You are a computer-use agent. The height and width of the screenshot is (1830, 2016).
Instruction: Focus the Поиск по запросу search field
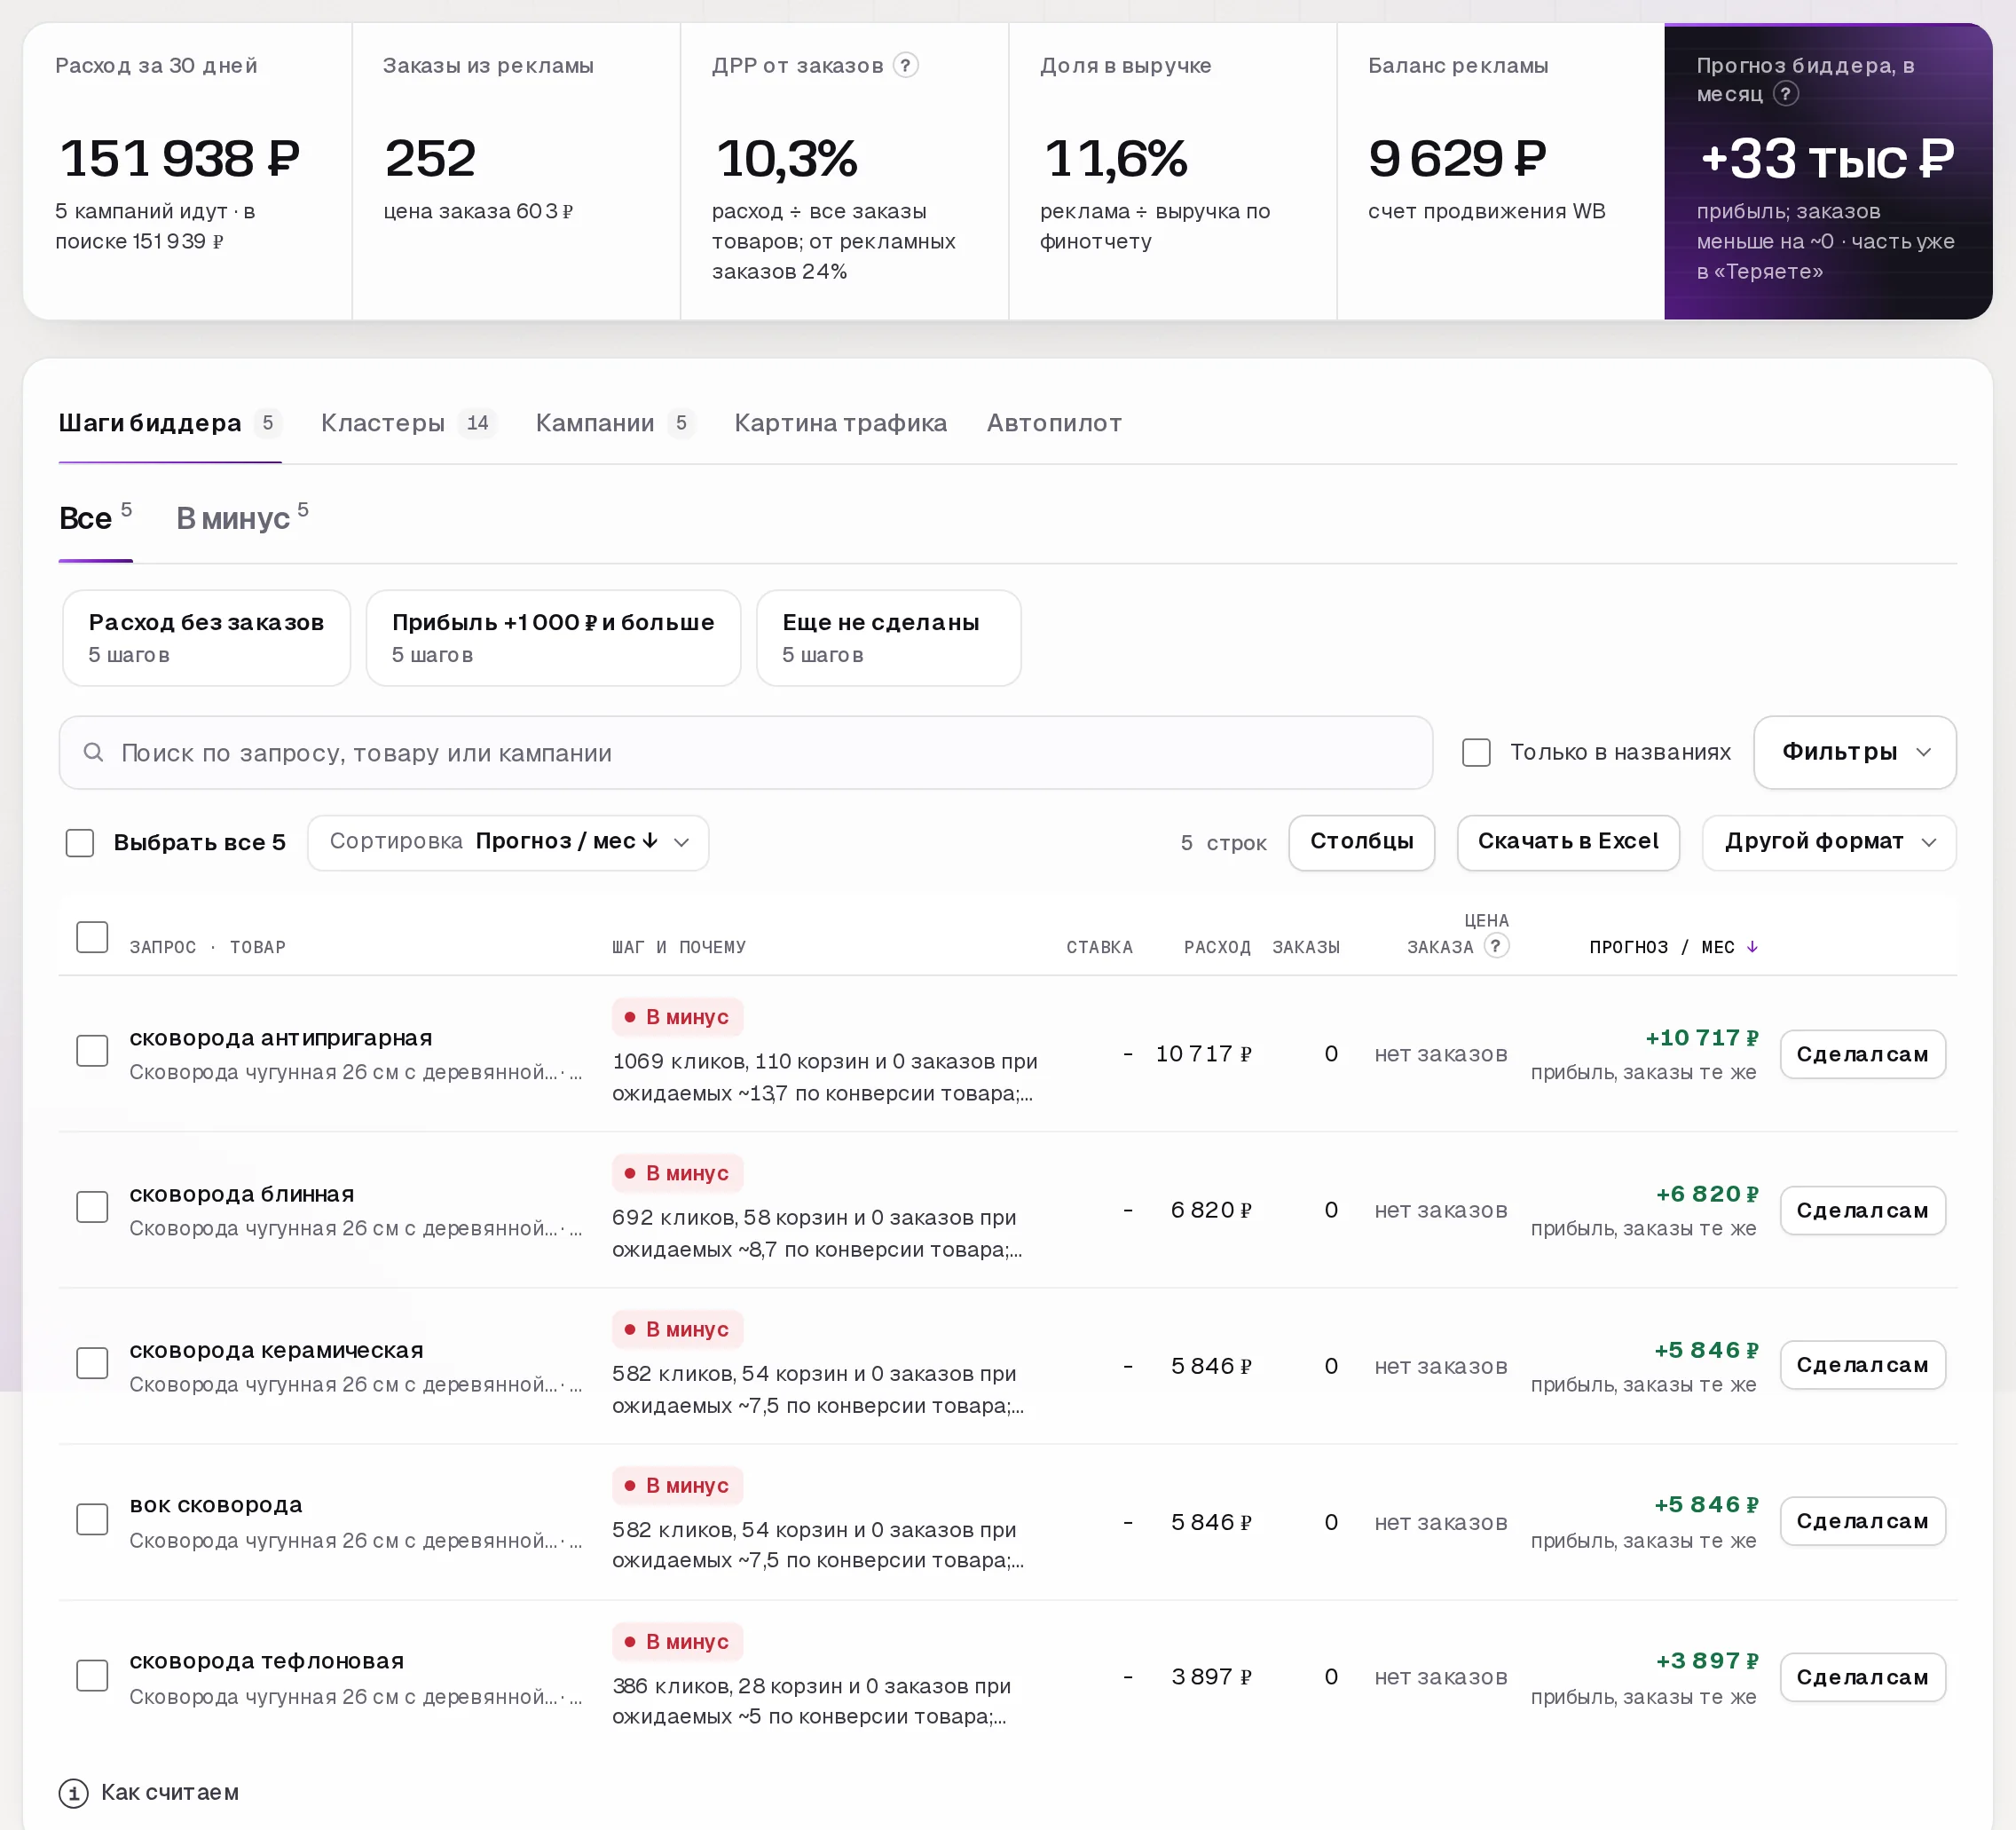coord(745,752)
